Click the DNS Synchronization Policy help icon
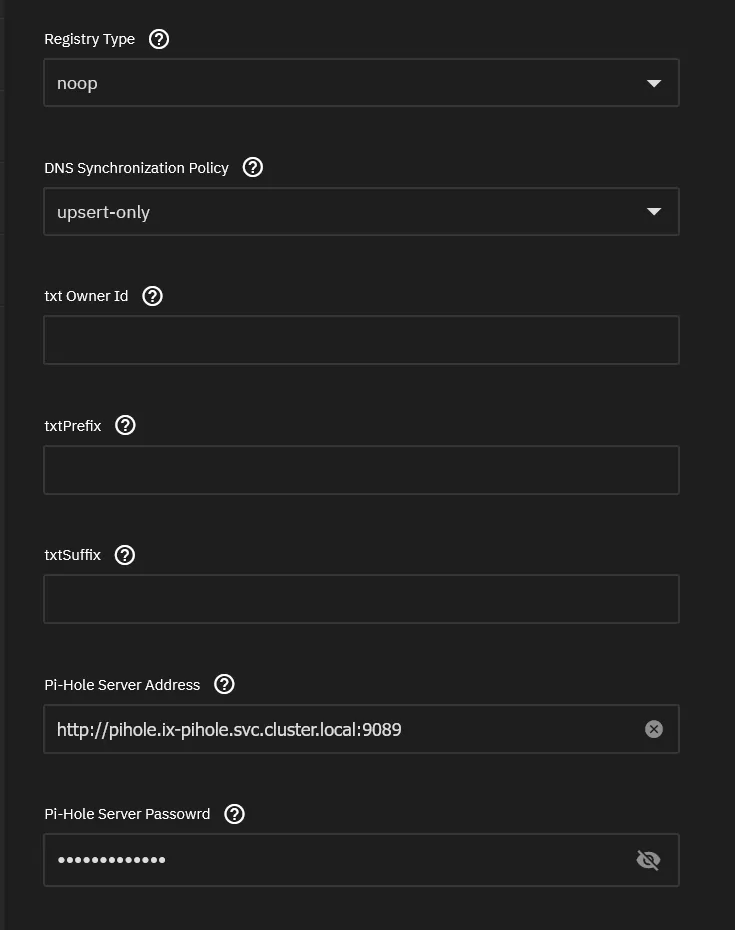The width and height of the screenshot is (735, 930). pyautogui.click(x=252, y=167)
